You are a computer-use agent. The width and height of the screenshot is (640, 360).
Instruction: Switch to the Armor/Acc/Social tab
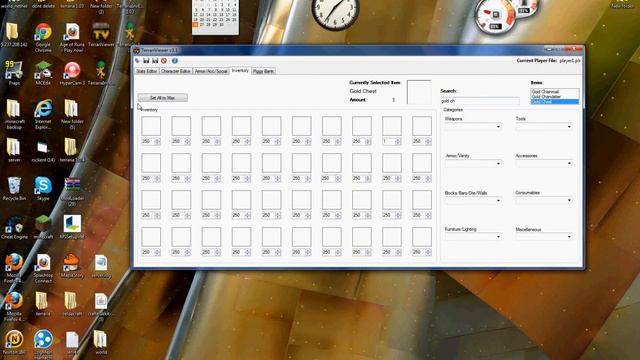point(211,71)
